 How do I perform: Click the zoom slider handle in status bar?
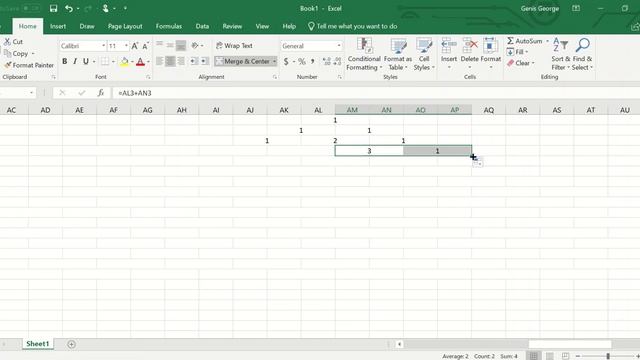[608, 356]
